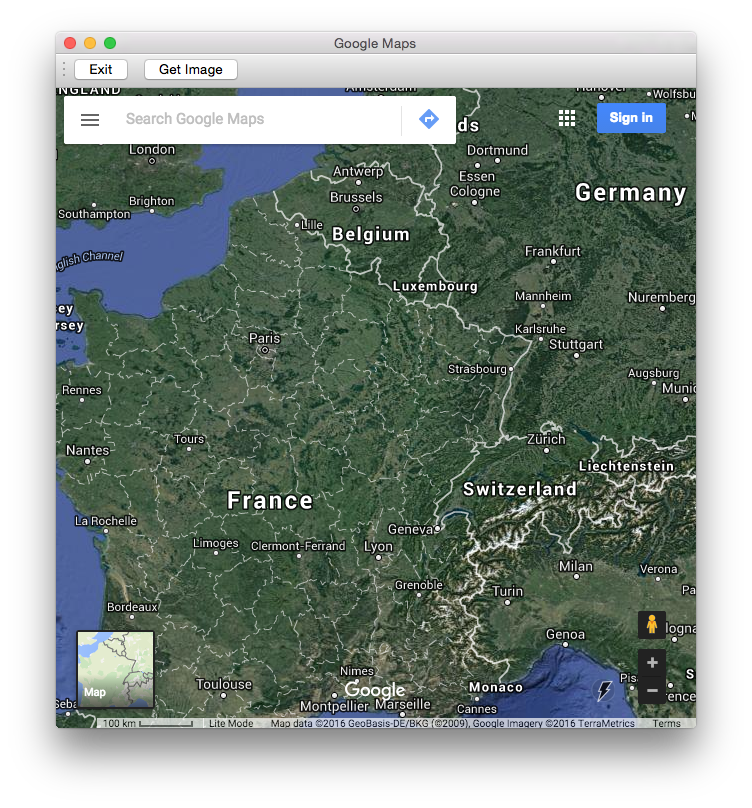Click the Geneva city label
This screenshot has height=808, width=752.
411,529
